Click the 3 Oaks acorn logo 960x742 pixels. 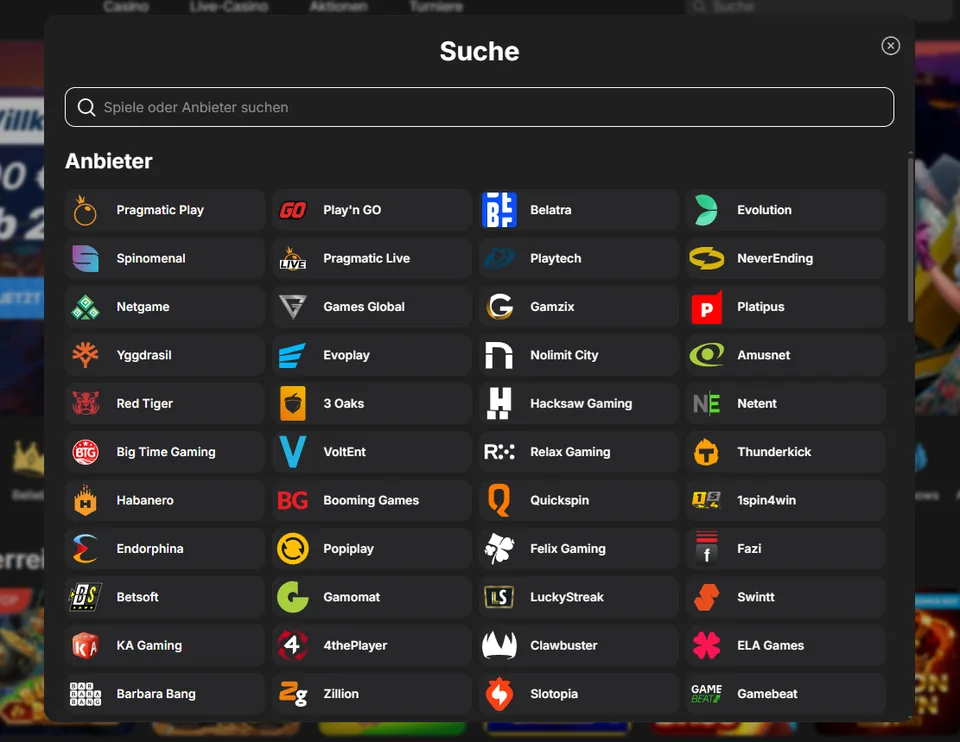293,403
